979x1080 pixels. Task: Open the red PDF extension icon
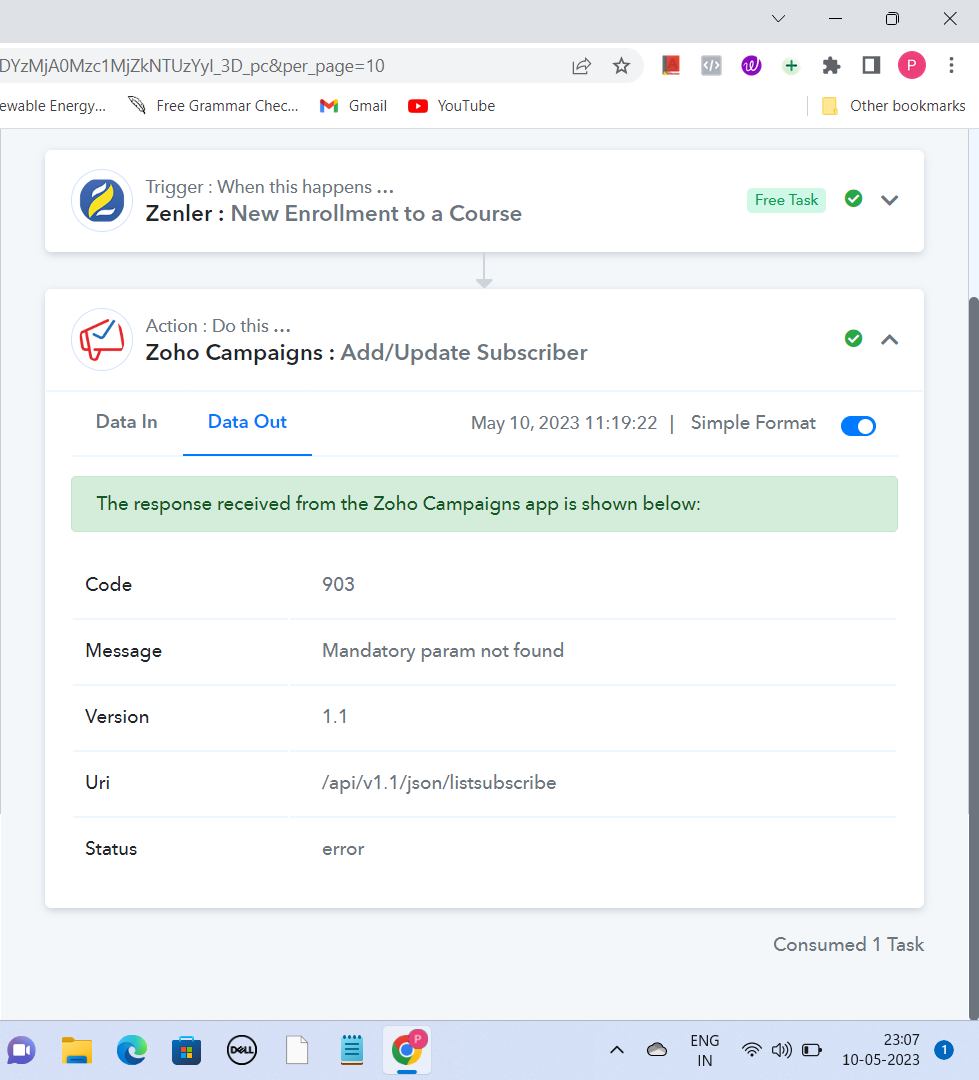[x=670, y=65]
